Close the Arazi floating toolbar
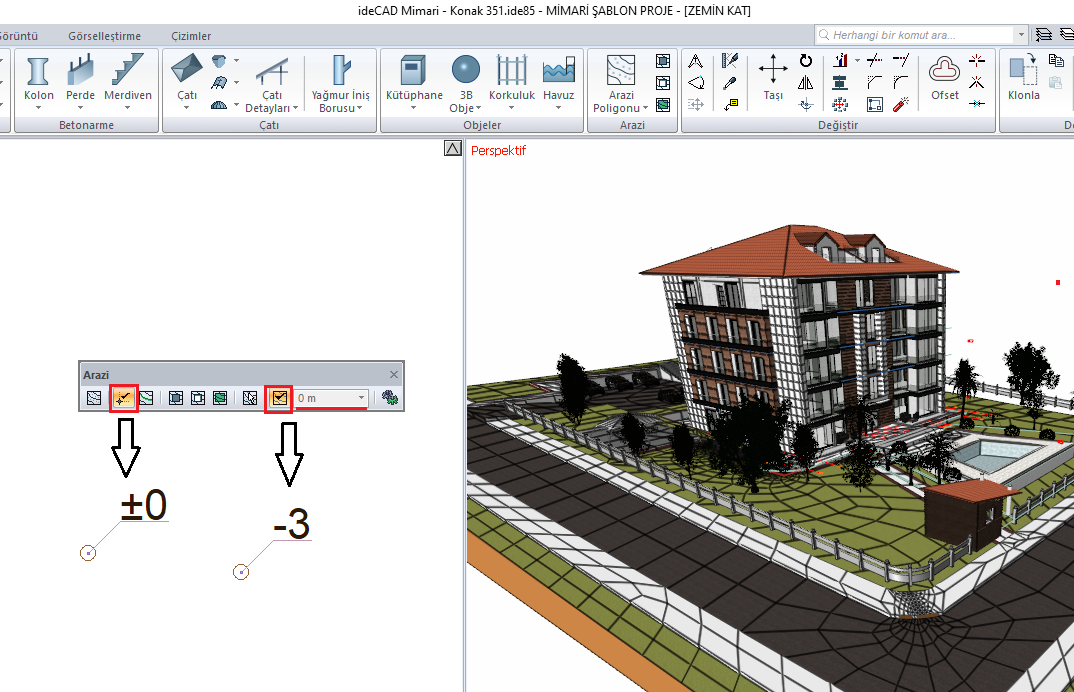 [x=393, y=374]
